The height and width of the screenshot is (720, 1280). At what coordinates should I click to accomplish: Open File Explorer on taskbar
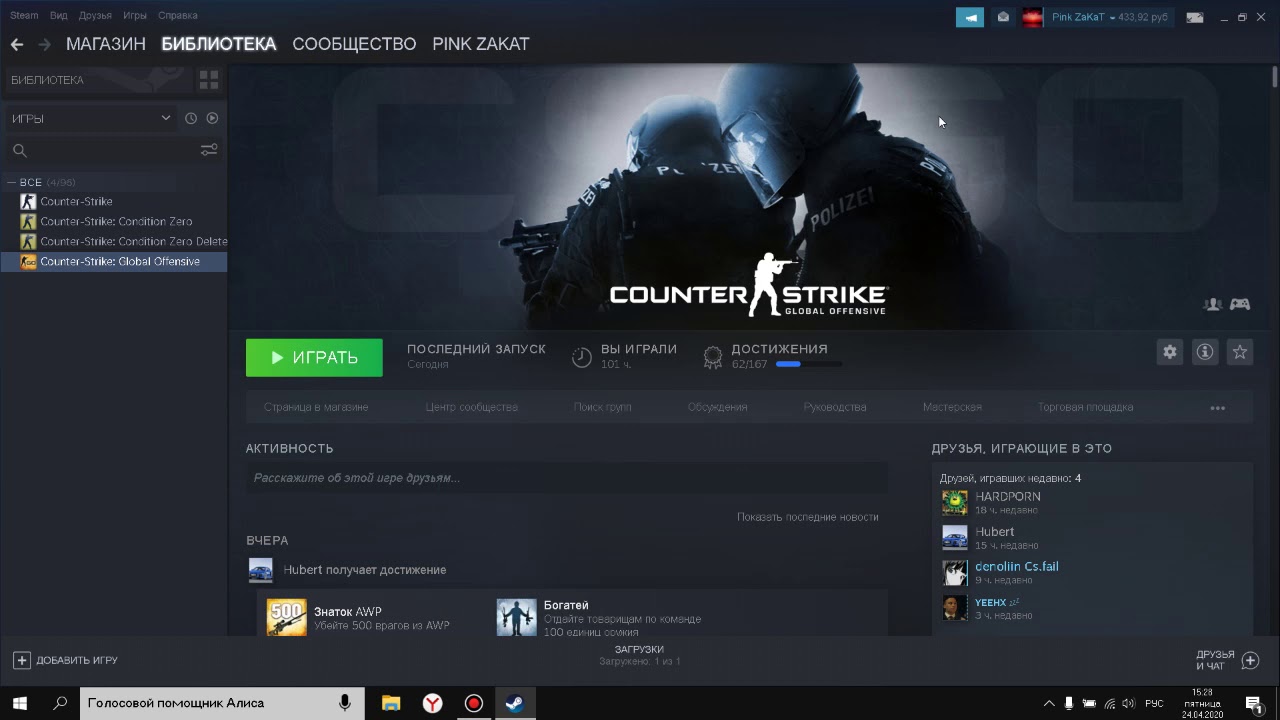click(x=391, y=703)
